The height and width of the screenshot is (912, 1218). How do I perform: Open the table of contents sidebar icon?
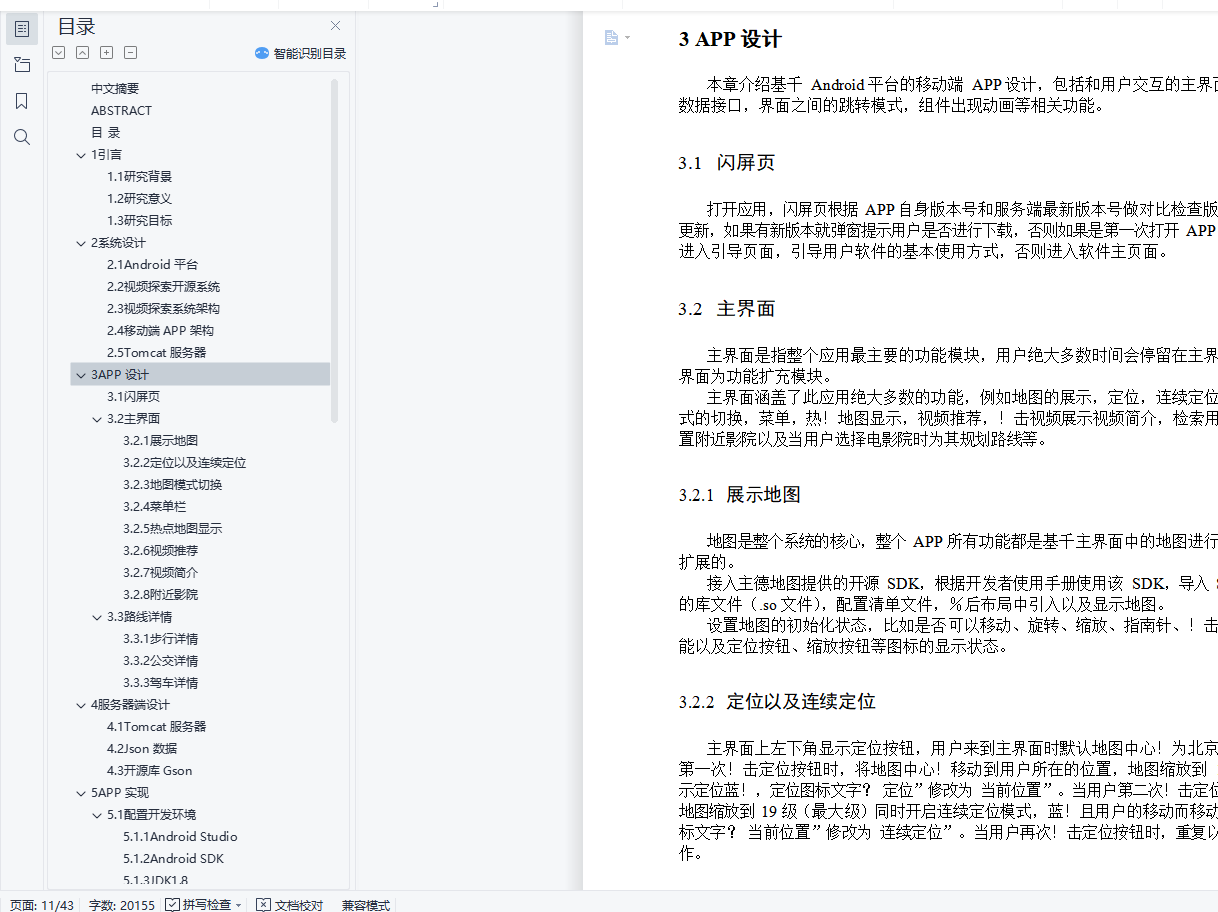pos(22,29)
